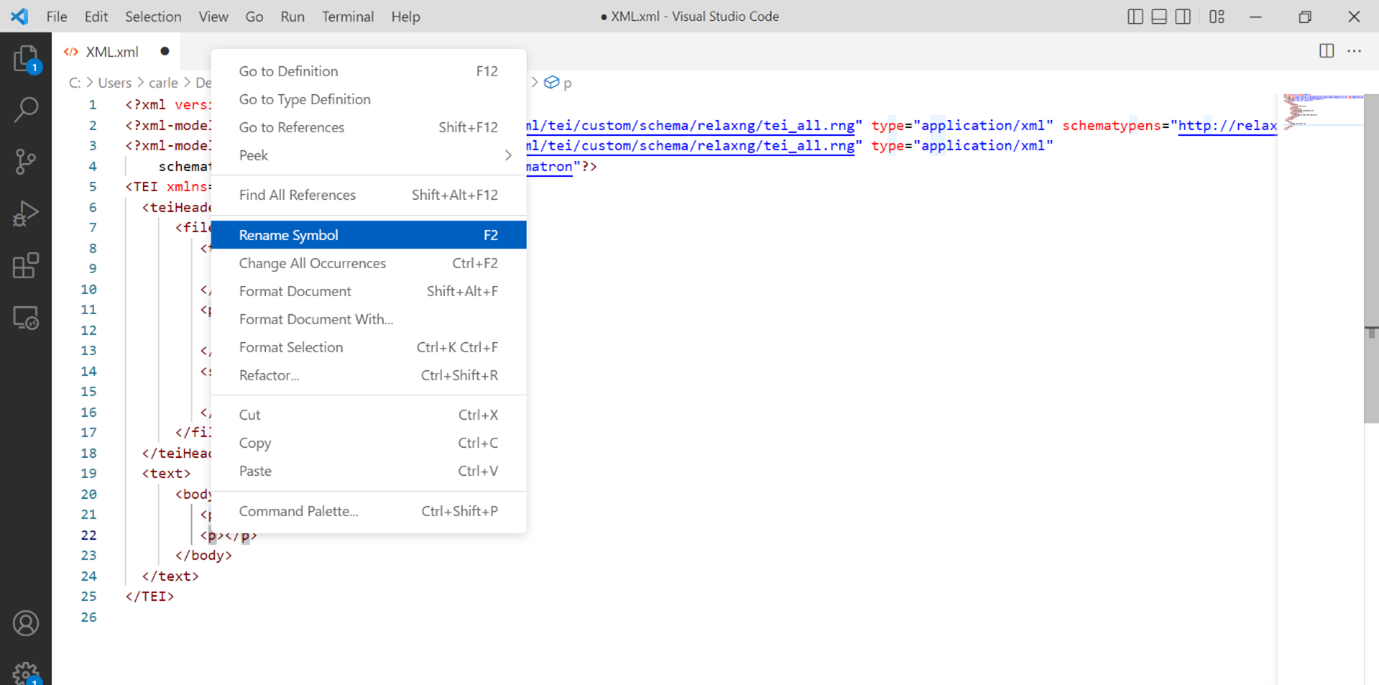Click line number 25
Screen dimensions: 1379x685
(x=89, y=596)
